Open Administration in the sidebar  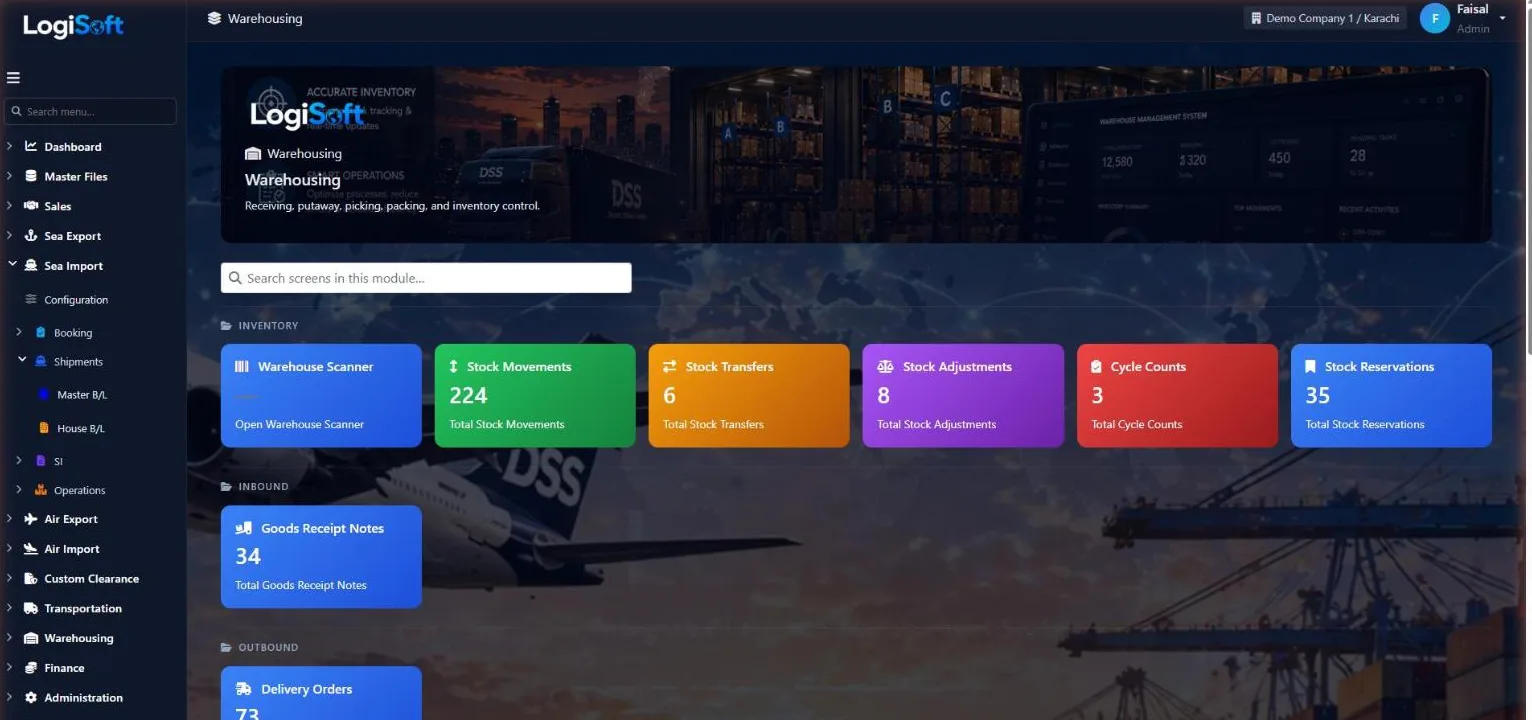pyautogui.click(x=83, y=697)
